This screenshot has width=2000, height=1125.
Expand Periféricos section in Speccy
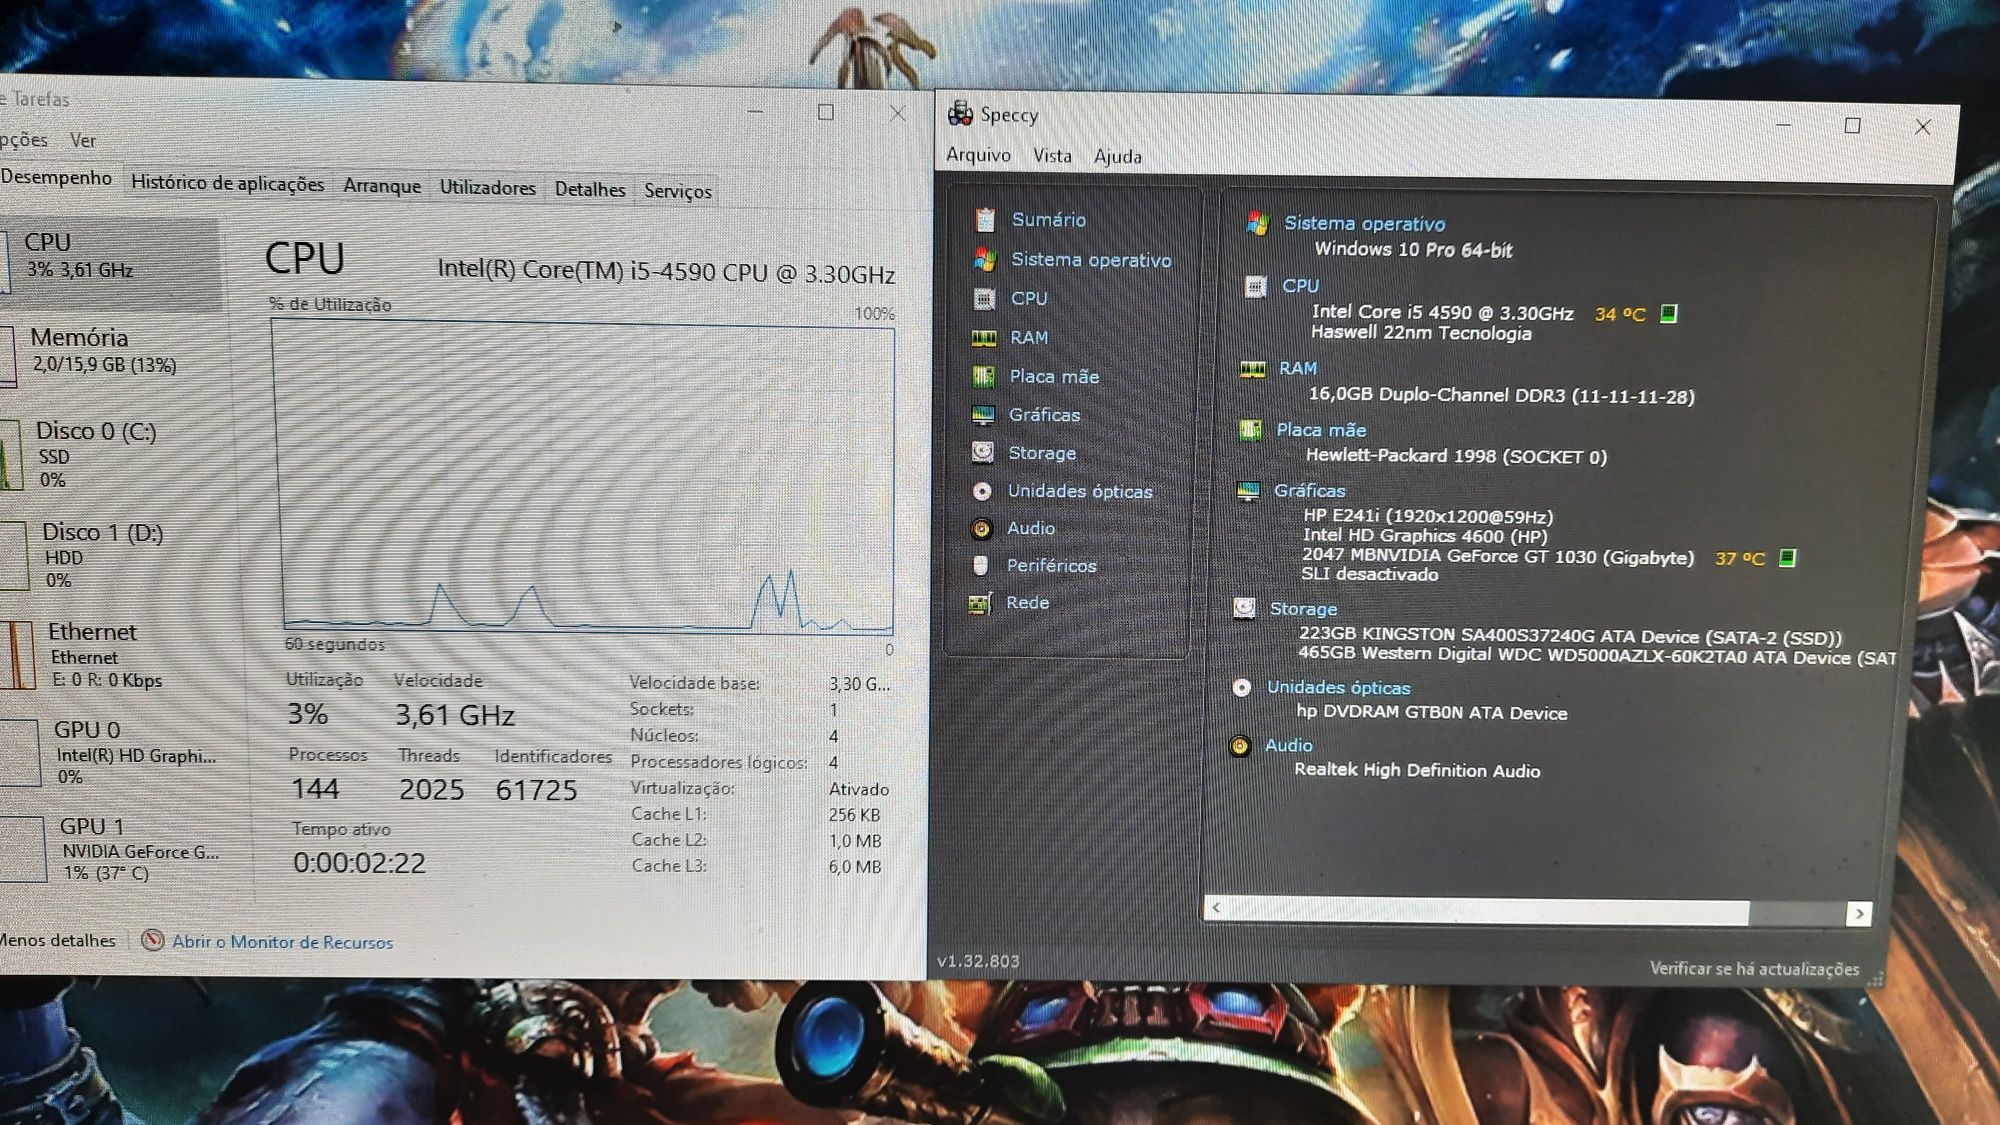[x=1054, y=565]
